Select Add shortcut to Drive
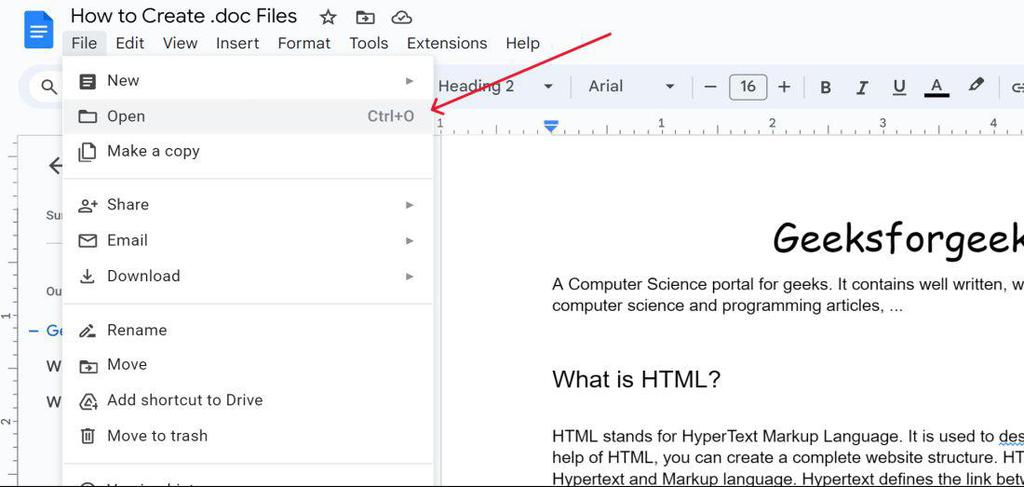Viewport: 1024px width, 487px height. tap(248, 400)
